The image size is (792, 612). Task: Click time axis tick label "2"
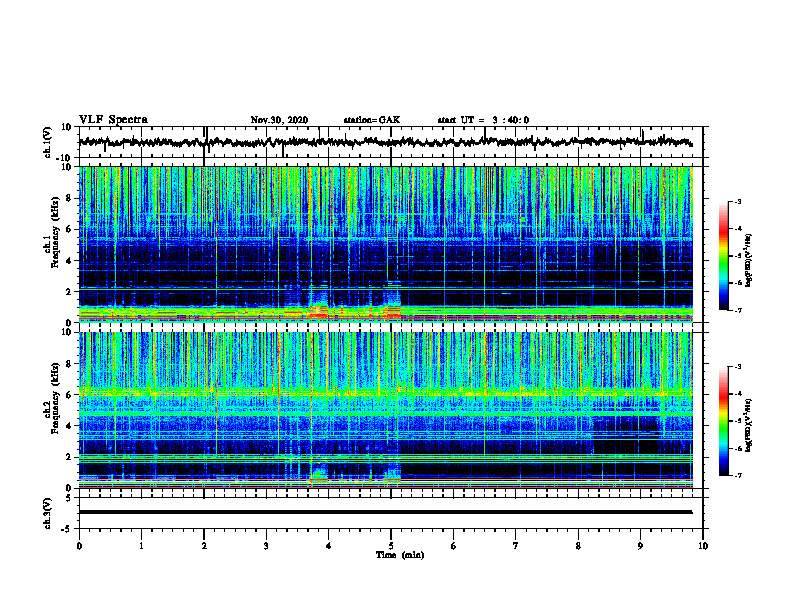click(x=204, y=546)
